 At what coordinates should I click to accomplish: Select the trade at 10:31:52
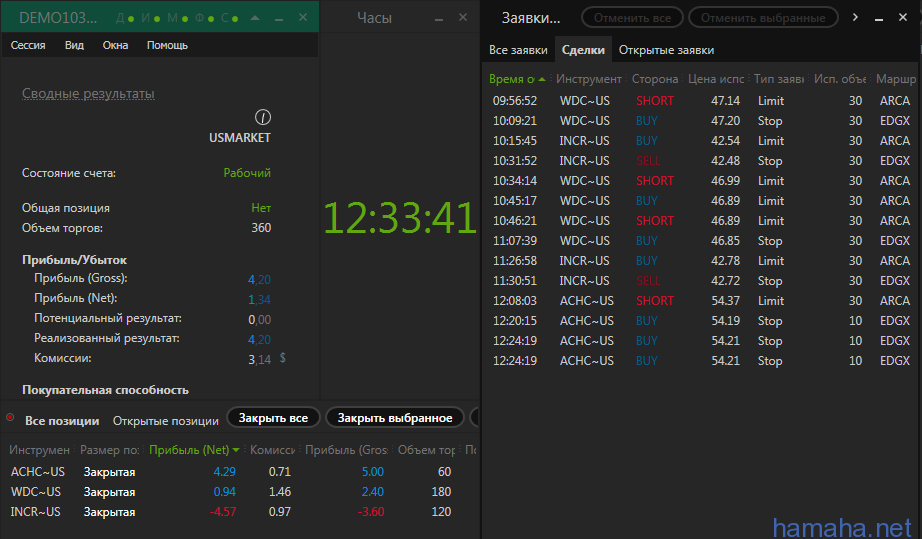tap(701, 160)
